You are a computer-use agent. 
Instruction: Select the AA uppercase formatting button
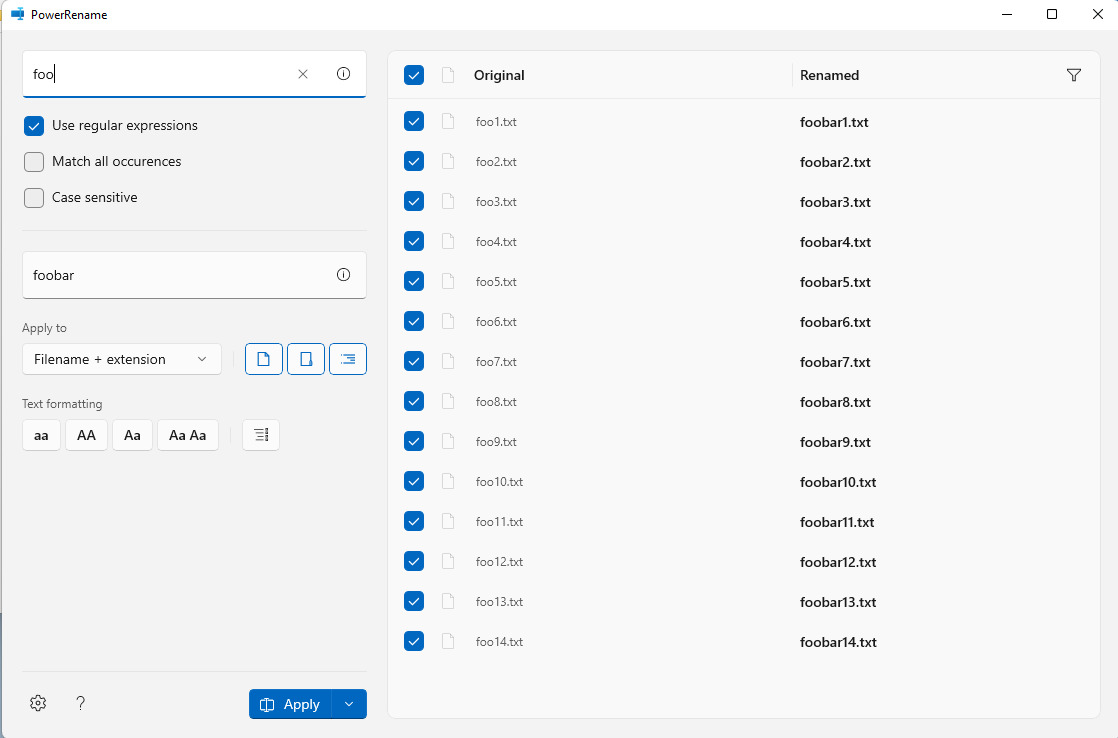[x=86, y=435]
